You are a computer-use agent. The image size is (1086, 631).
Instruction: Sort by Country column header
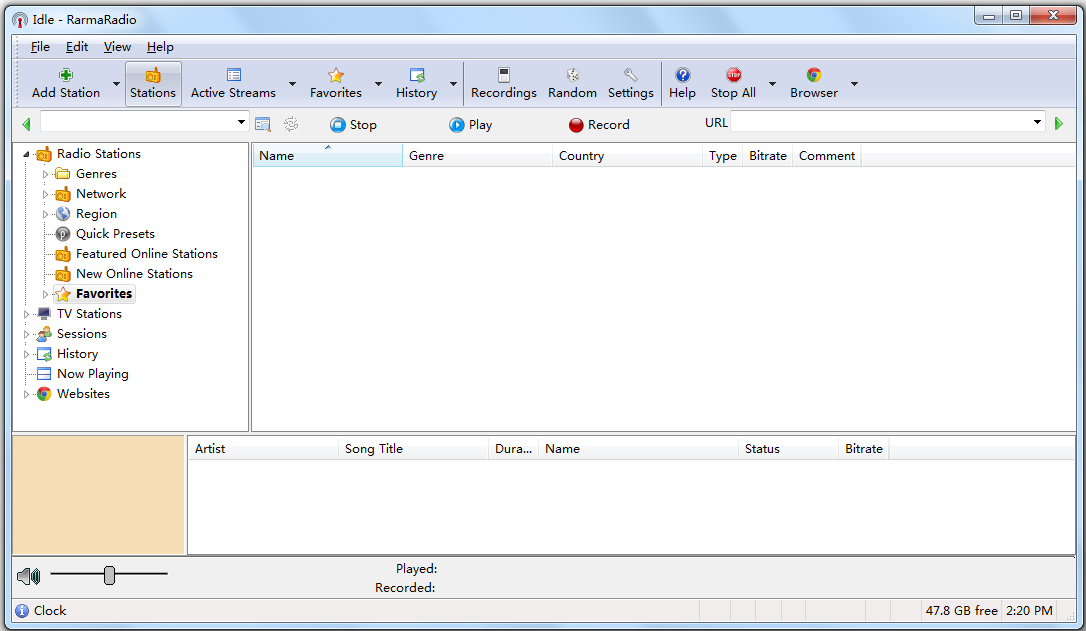pyautogui.click(x=627, y=156)
